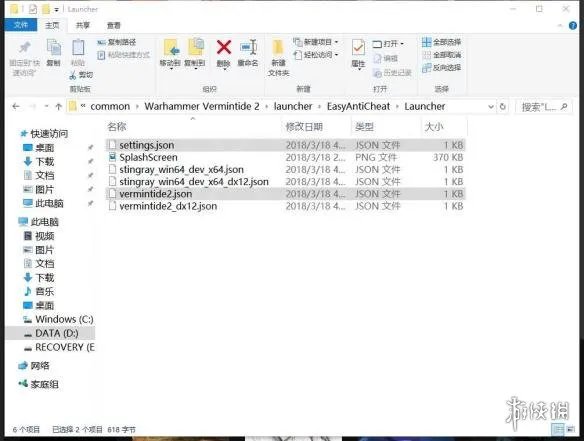Image resolution: width=584 pixels, height=441 pixels.
Task: Click the Up one level arrow
Action: tap(58, 107)
